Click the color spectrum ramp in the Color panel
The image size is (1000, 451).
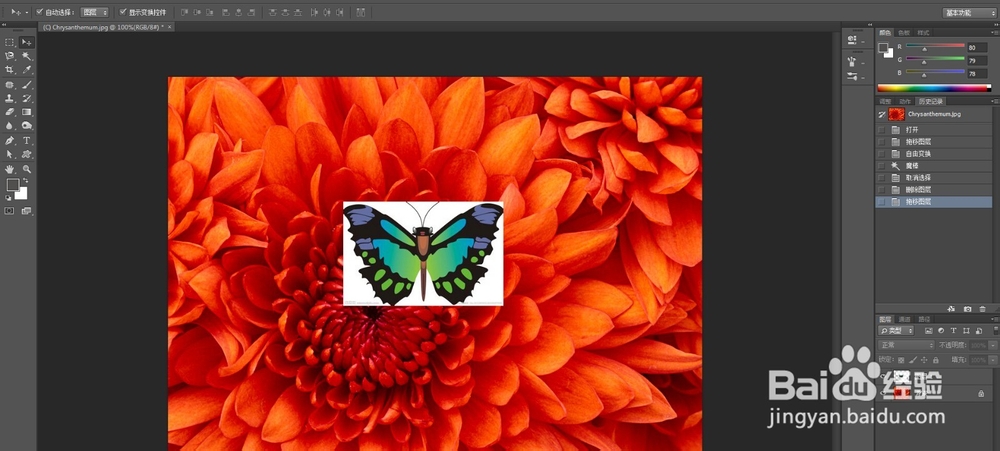[935, 88]
